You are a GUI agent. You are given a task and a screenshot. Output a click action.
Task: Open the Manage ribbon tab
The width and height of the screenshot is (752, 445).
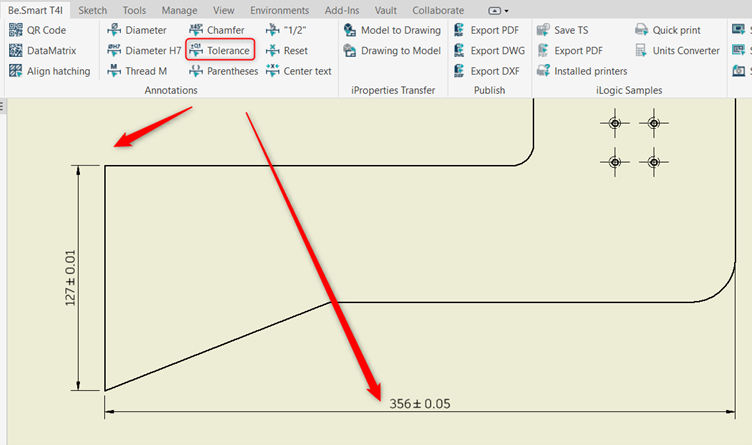(179, 10)
